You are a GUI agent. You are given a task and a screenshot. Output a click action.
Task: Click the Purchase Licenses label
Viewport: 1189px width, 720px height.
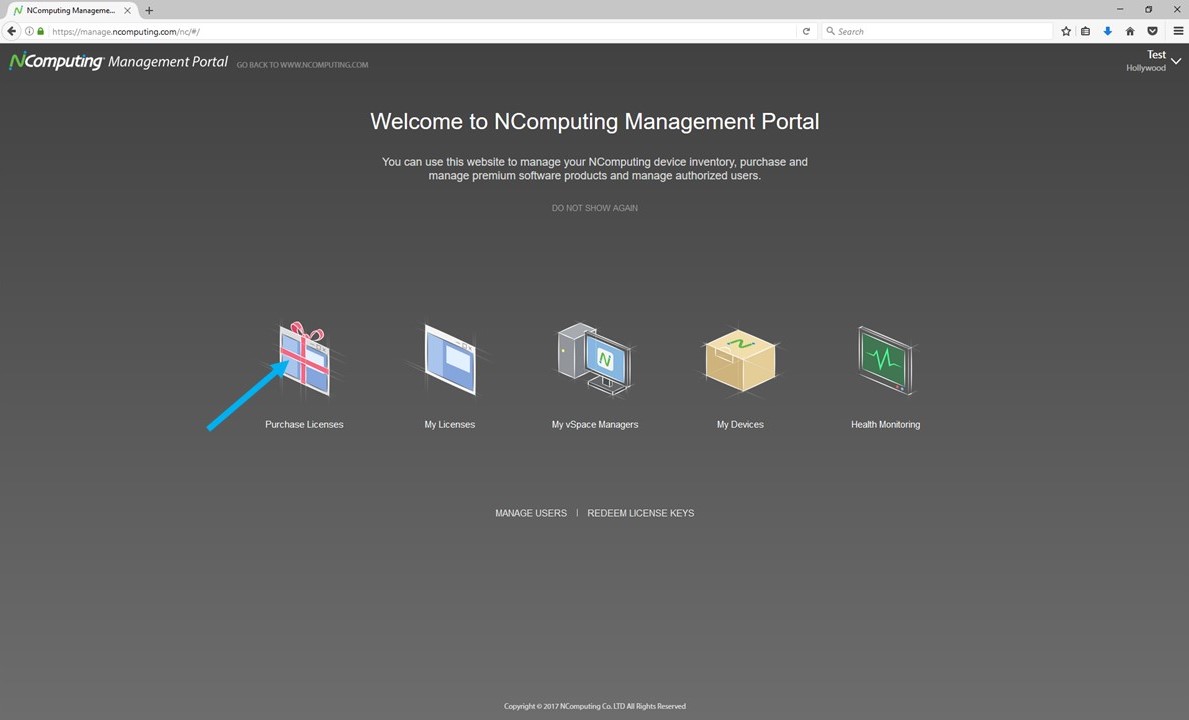[304, 424]
